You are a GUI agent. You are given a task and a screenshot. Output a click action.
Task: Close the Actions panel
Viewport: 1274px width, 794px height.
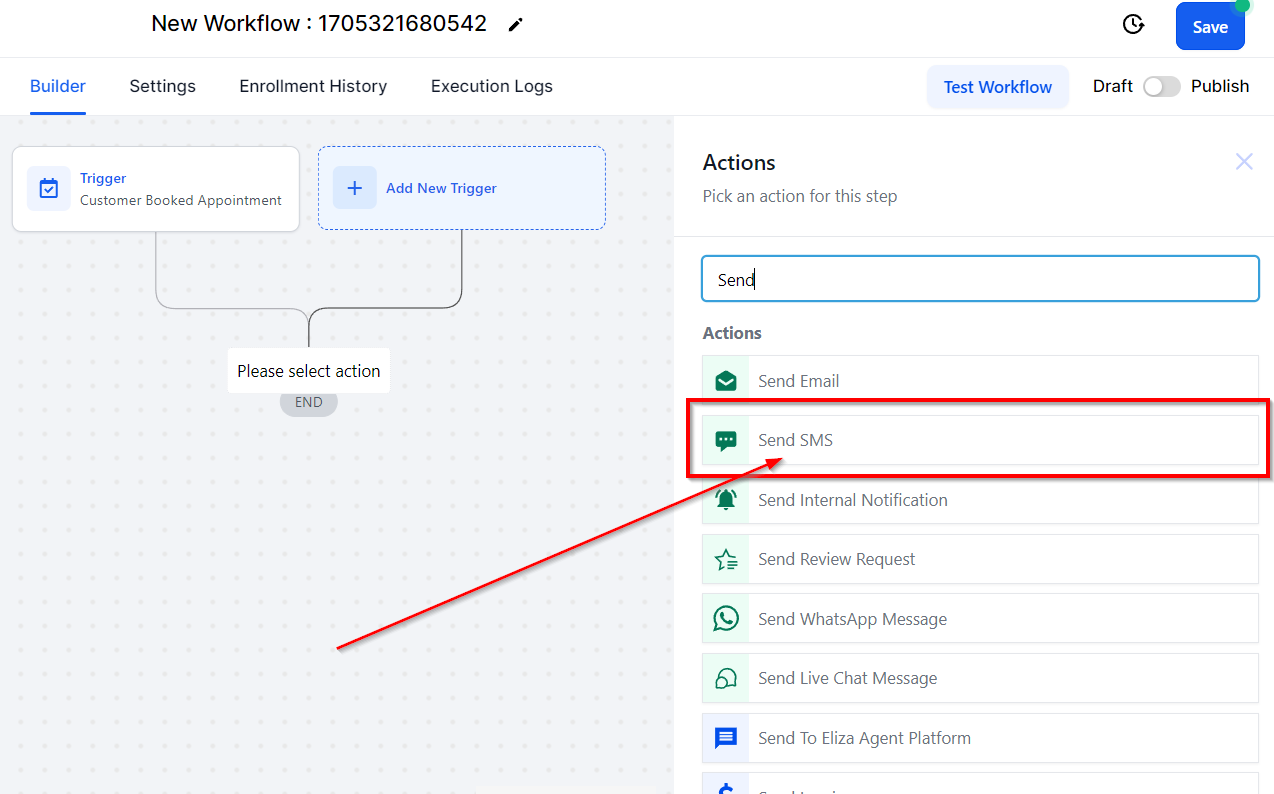click(x=1244, y=162)
